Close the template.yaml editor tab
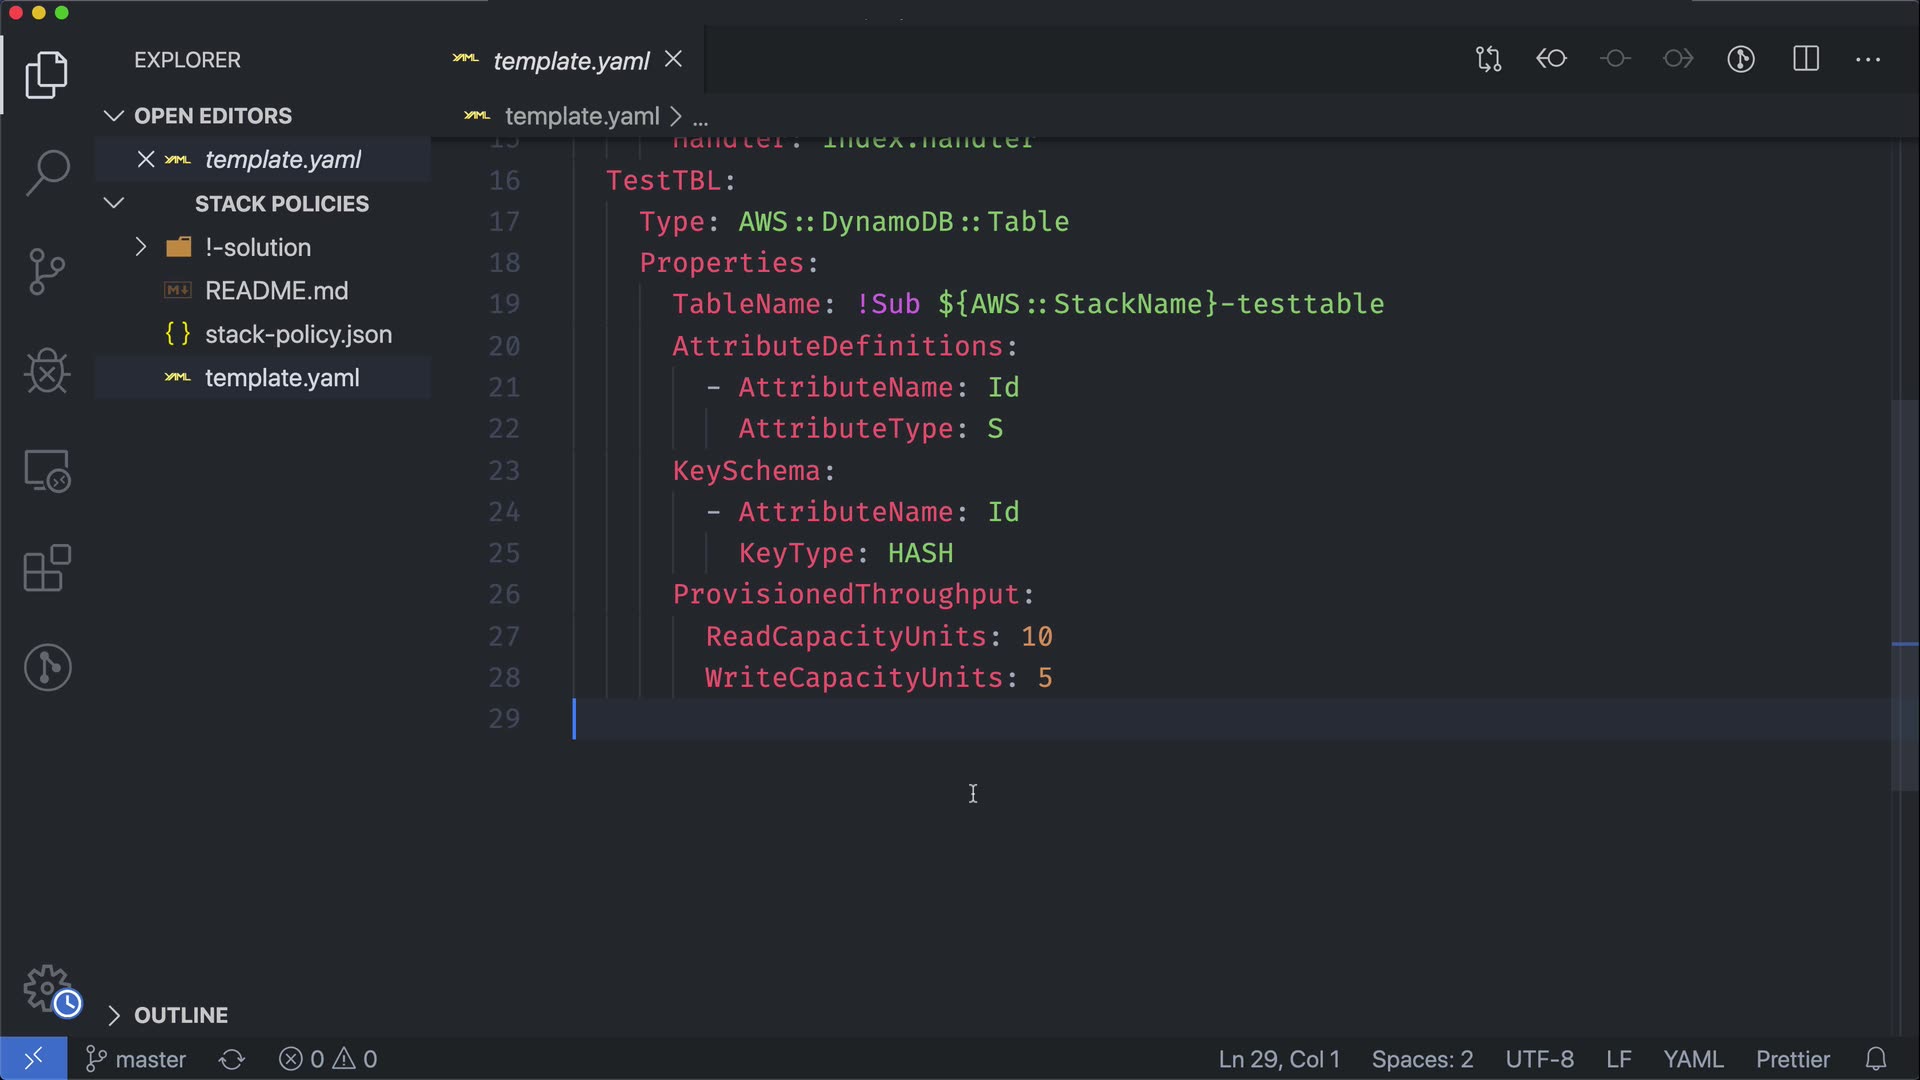Screen dimensions: 1920x1080 coord(674,60)
